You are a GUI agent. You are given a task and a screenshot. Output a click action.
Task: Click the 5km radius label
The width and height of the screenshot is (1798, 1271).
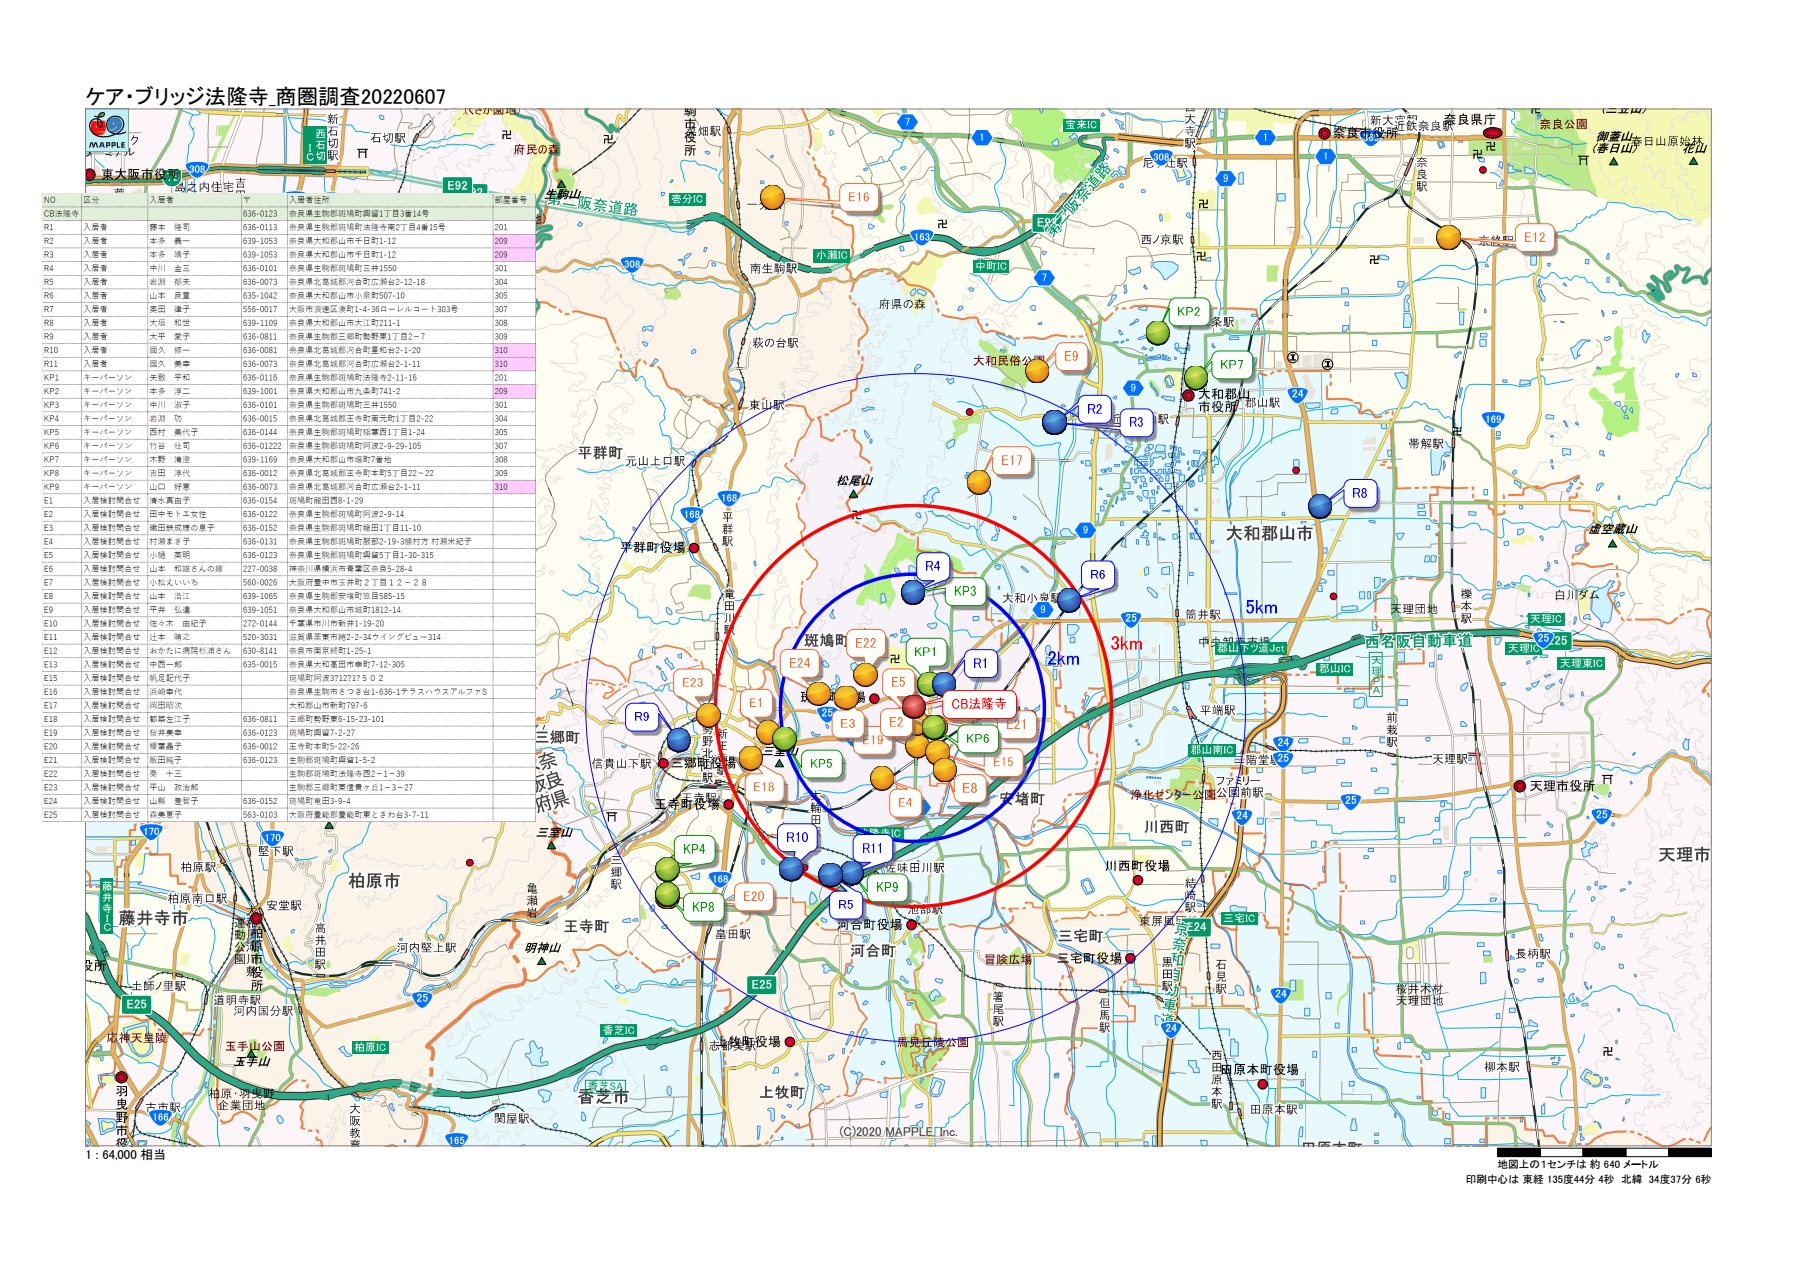click(x=1261, y=608)
